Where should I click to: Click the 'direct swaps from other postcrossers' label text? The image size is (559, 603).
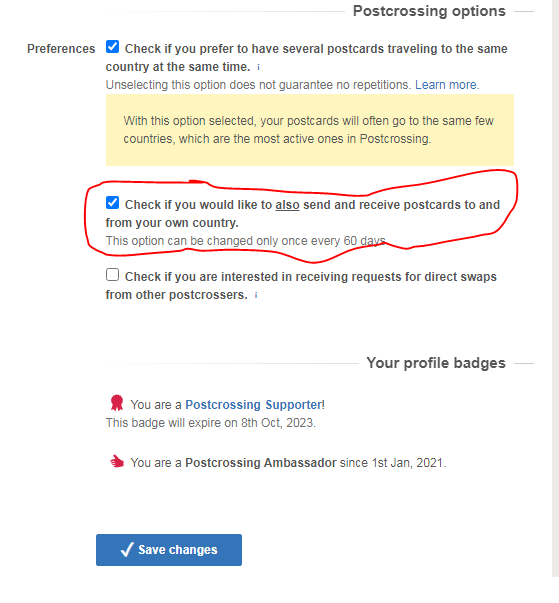click(x=301, y=286)
